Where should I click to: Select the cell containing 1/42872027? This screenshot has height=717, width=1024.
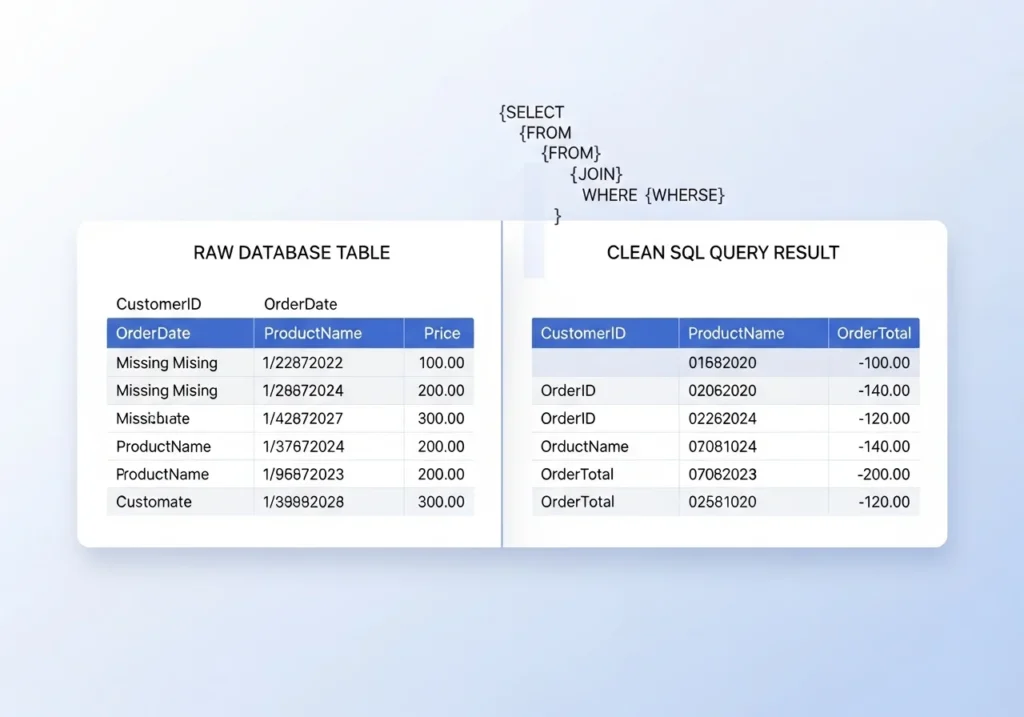[x=302, y=418]
